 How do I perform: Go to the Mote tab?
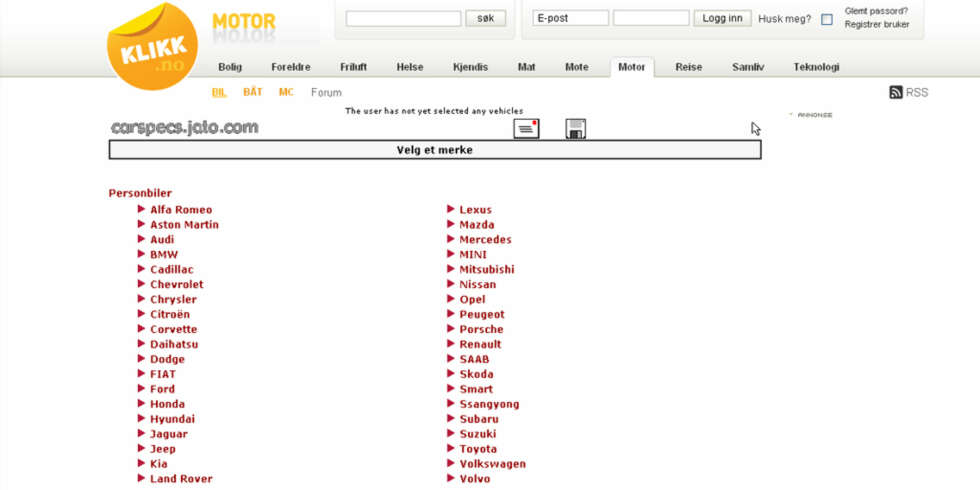[577, 67]
